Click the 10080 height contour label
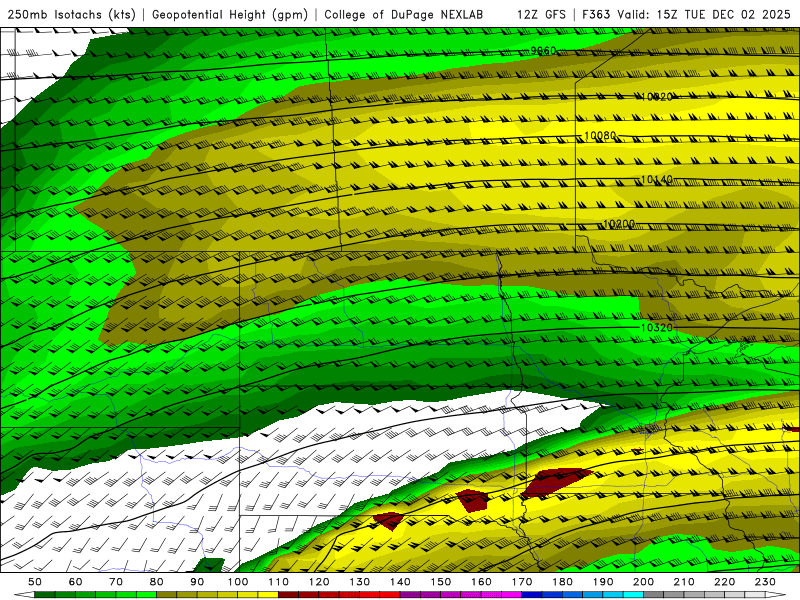The height and width of the screenshot is (600, 800). click(600, 136)
